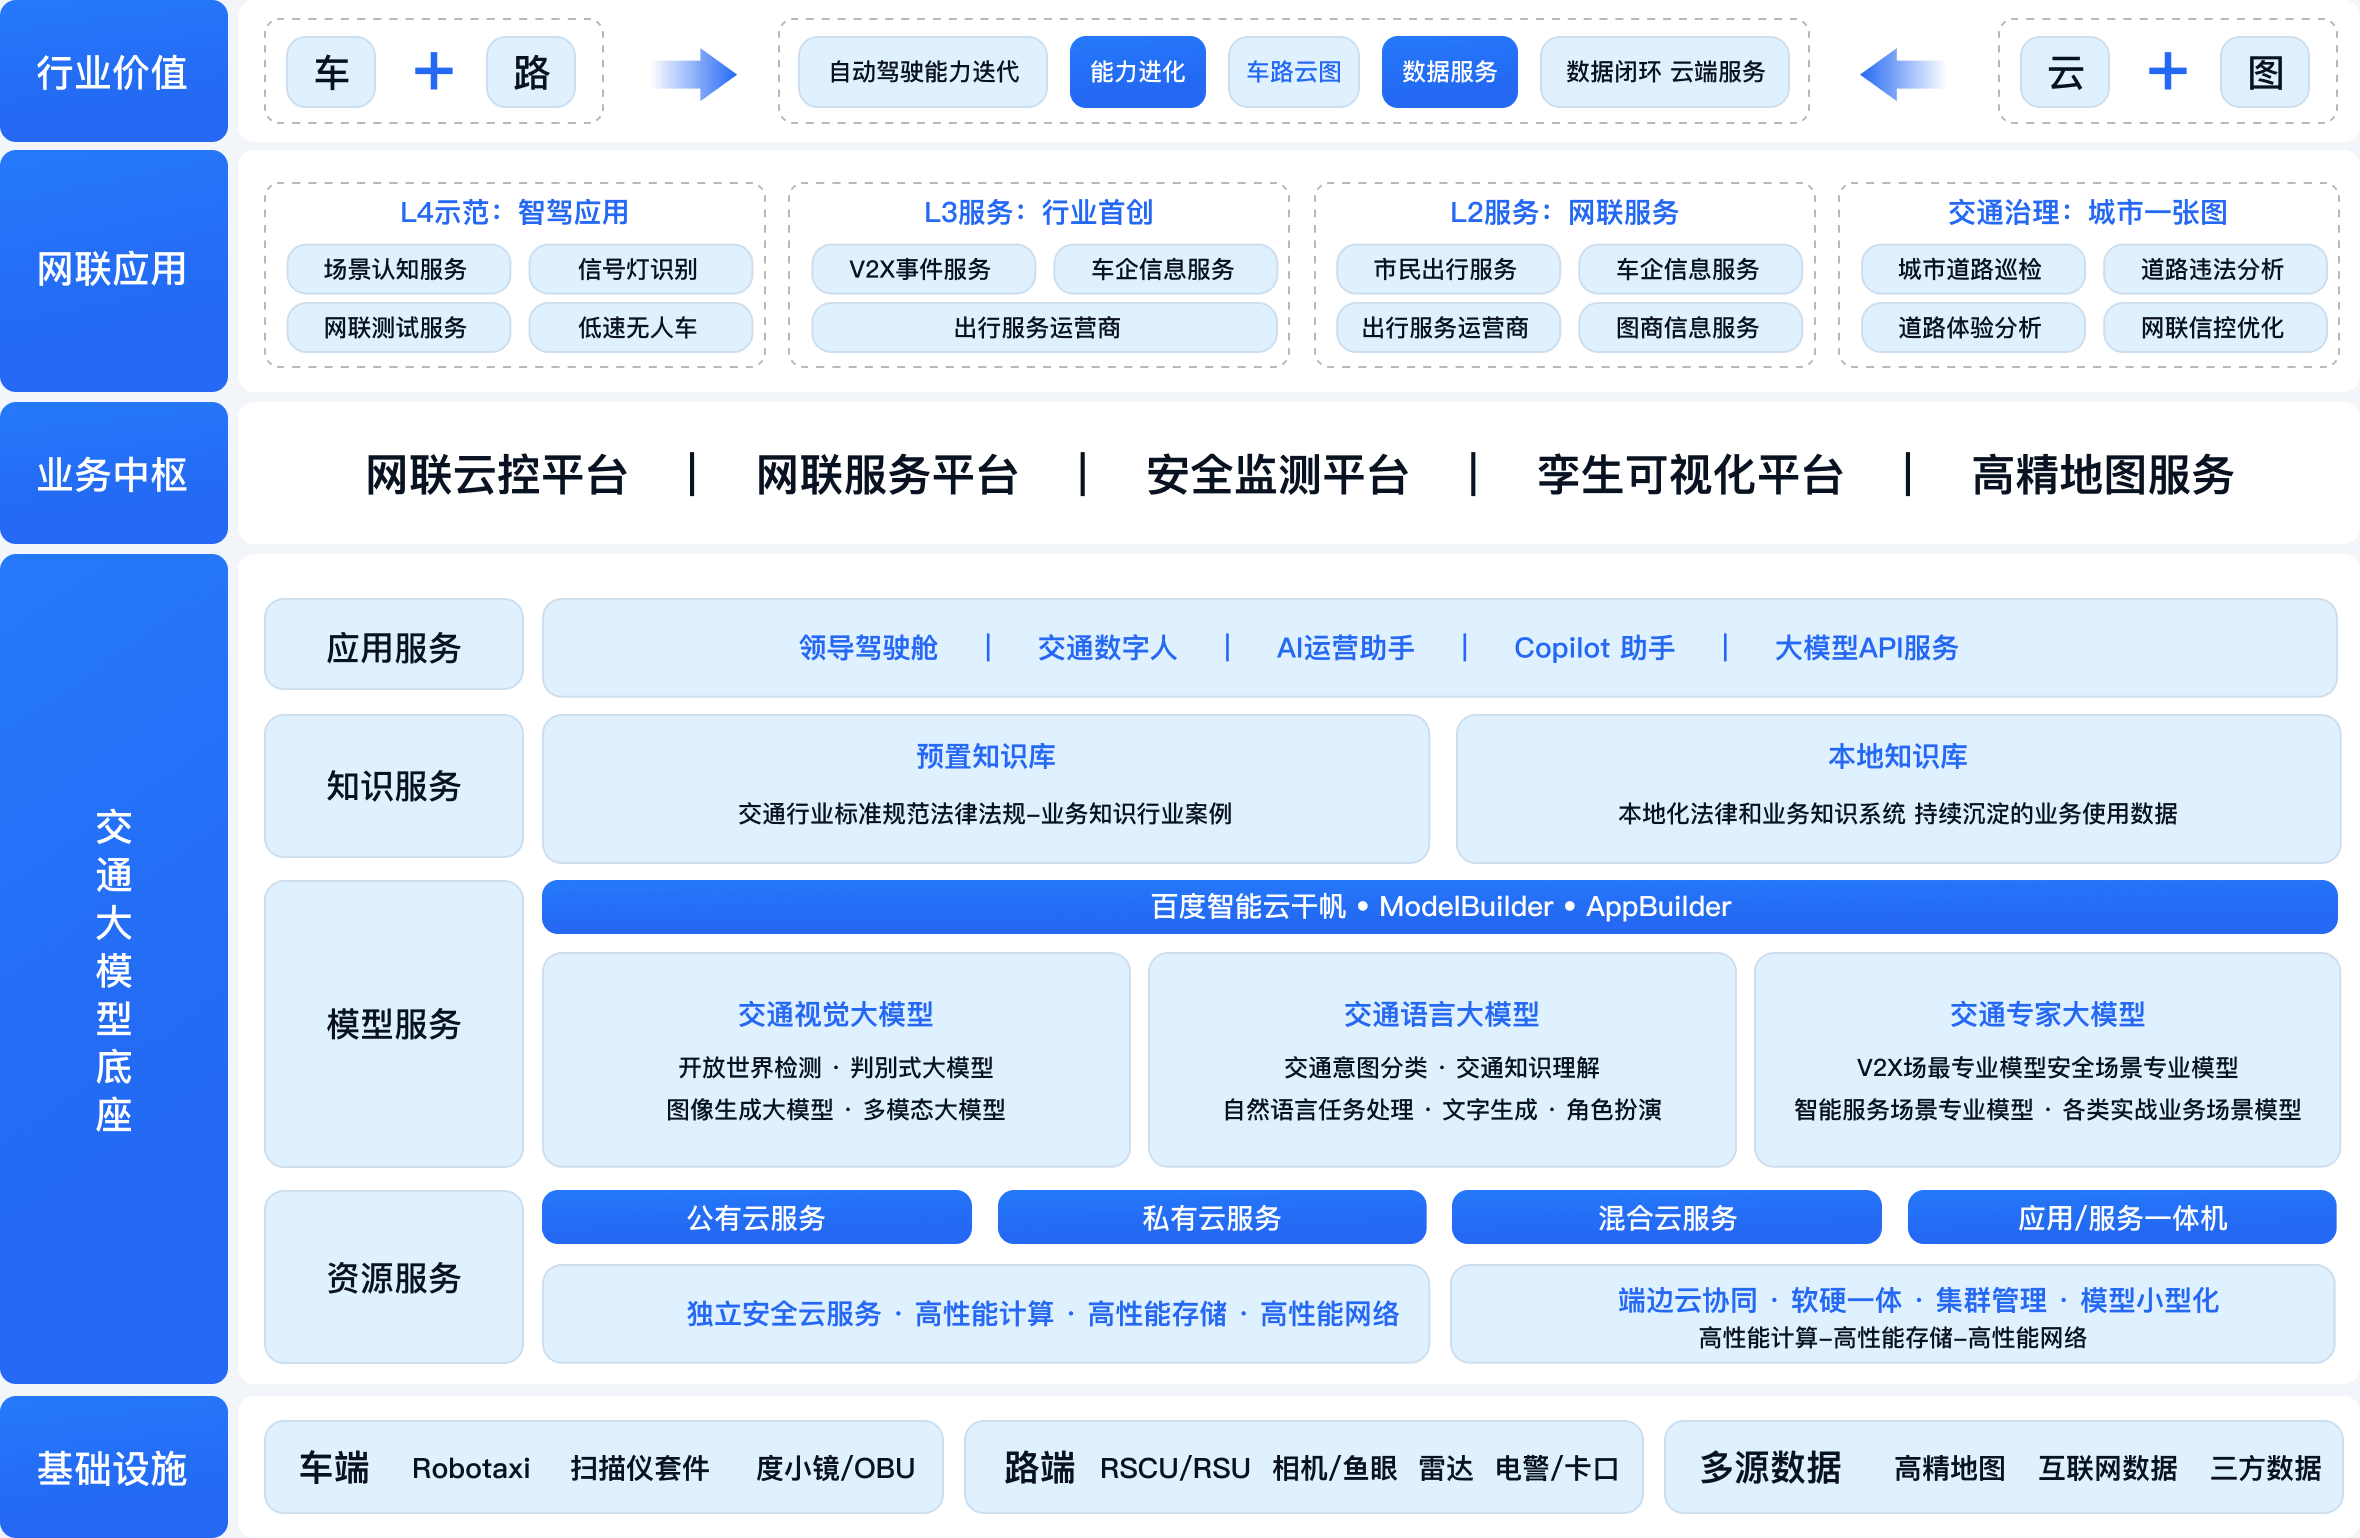
Task: Click the right arrow between 车+路 and capabilities
Action: point(697,71)
